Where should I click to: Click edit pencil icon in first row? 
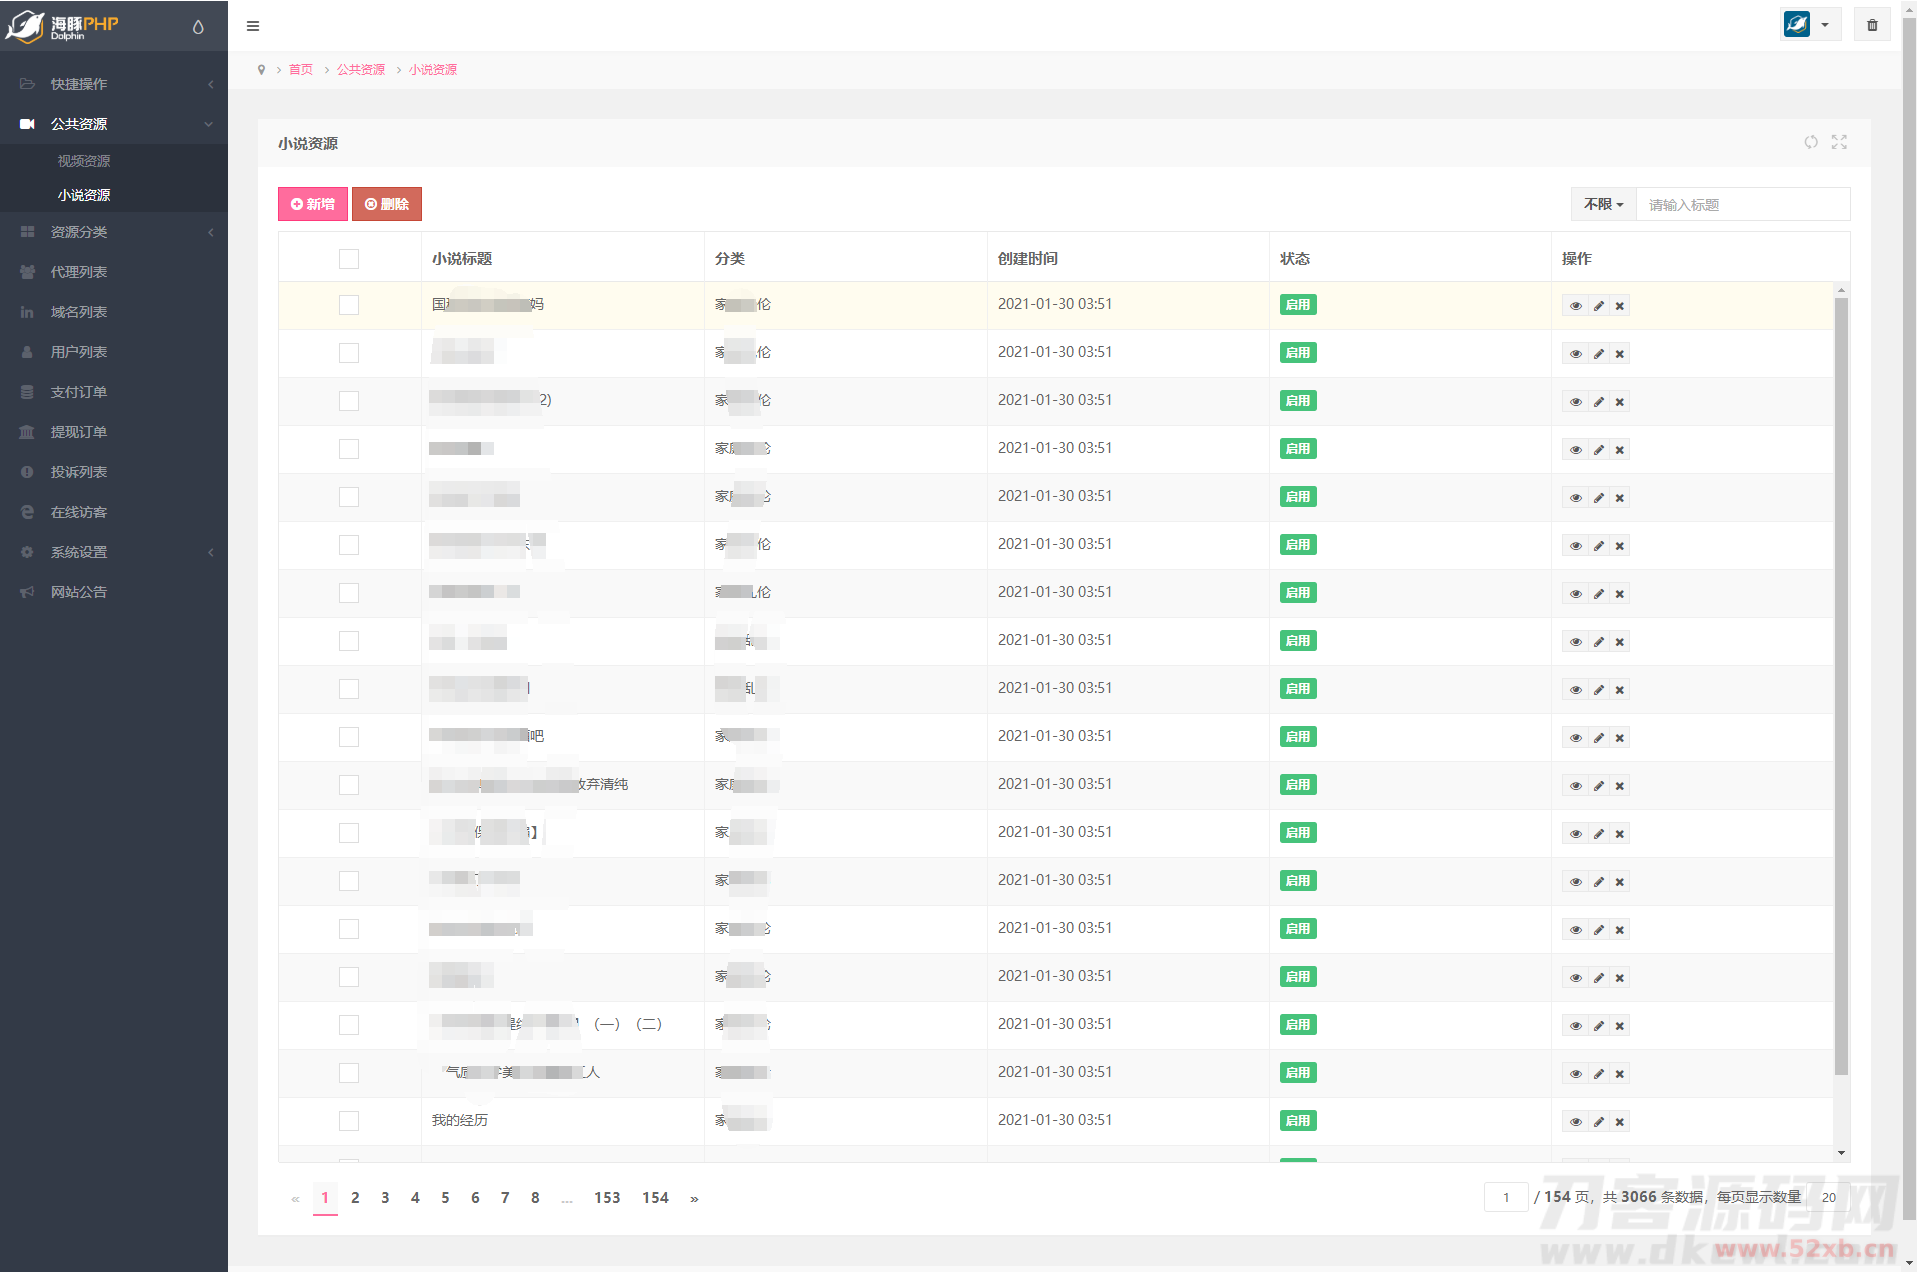coord(1598,306)
